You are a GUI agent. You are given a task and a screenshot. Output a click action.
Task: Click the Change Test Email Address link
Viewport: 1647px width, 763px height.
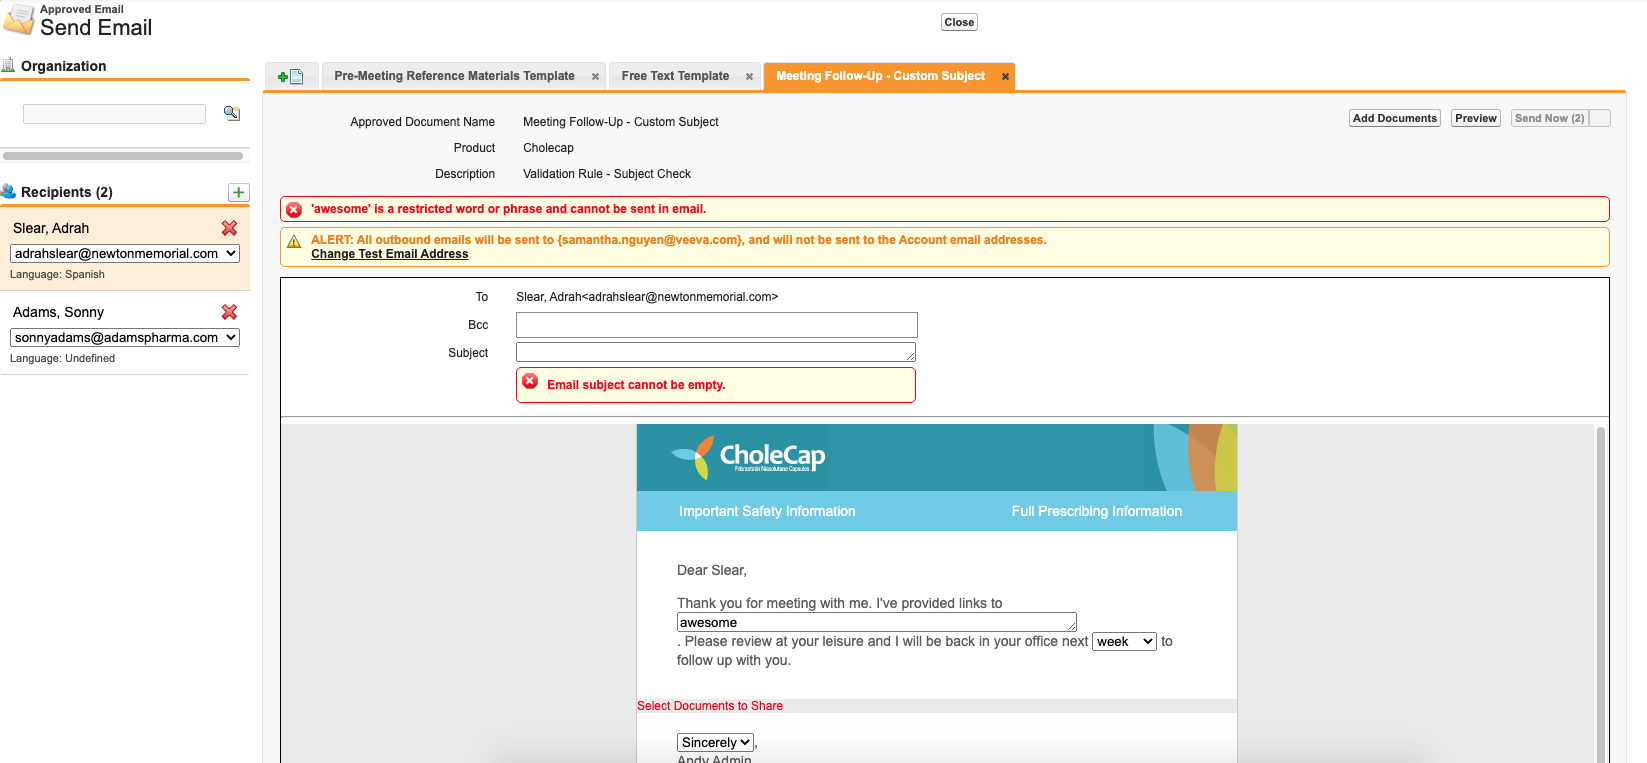(389, 254)
